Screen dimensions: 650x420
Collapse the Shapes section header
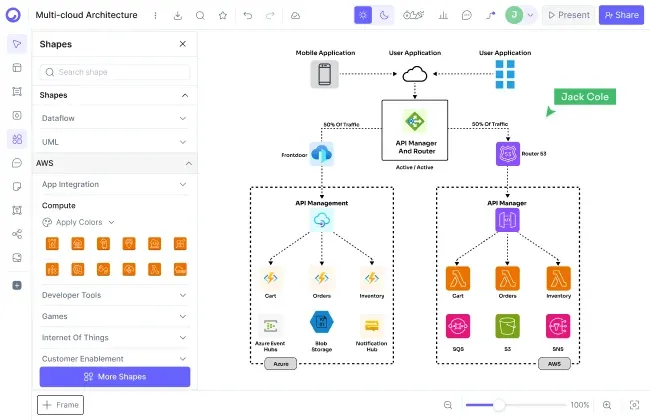114,95
